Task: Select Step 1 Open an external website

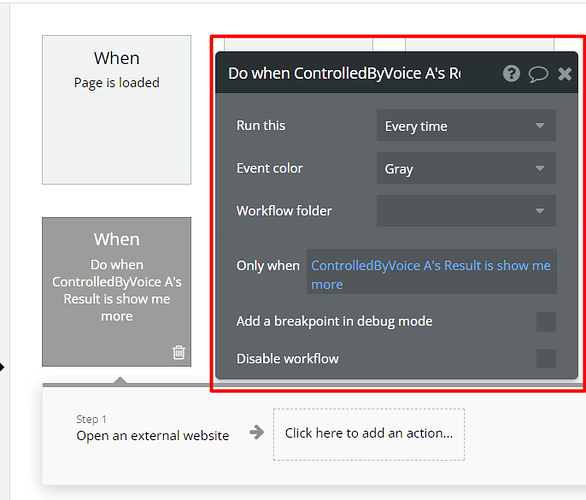Action: [152, 428]
